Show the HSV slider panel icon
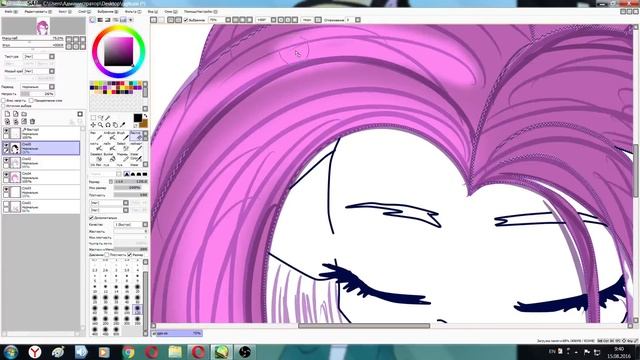640x360 pixels. [108, 20]
